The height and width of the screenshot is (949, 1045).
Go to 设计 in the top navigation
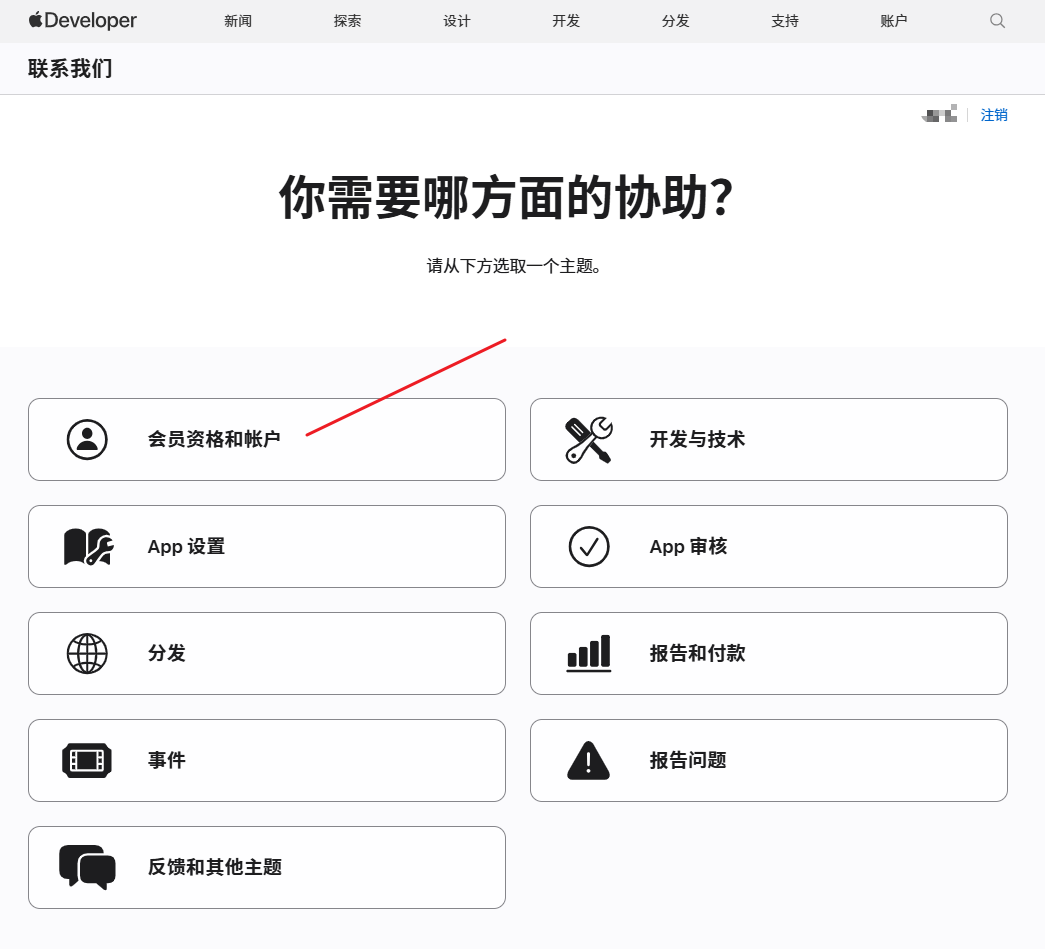(x=457, y=21)
